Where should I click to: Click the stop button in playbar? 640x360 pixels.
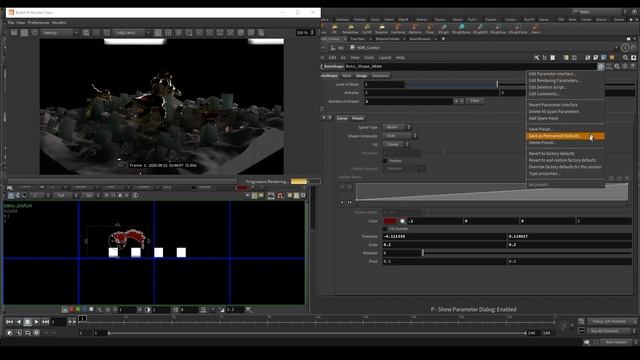[x=27, y=322]
